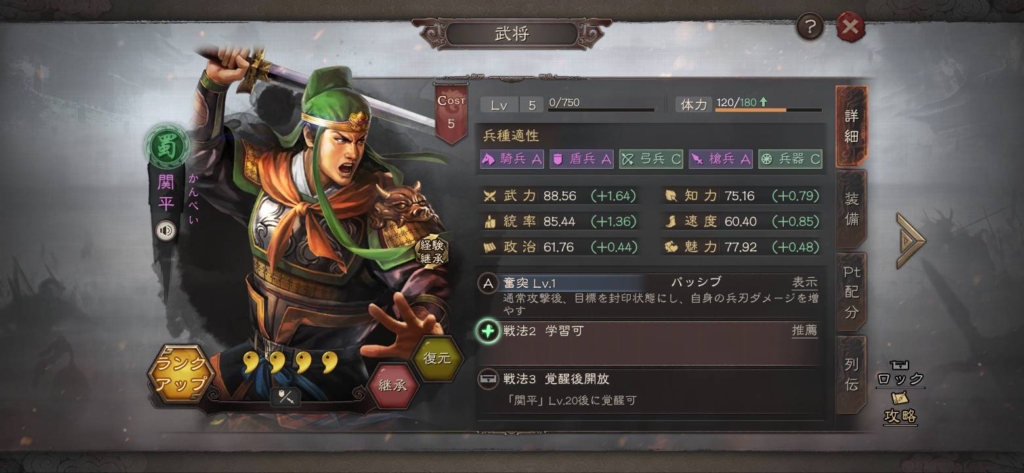The height and width of the screenshot is (473, 1024).
Task: Select the 騎兵 A troop aptitude icon
Action: pyautogui.click(x=512, y=159)
